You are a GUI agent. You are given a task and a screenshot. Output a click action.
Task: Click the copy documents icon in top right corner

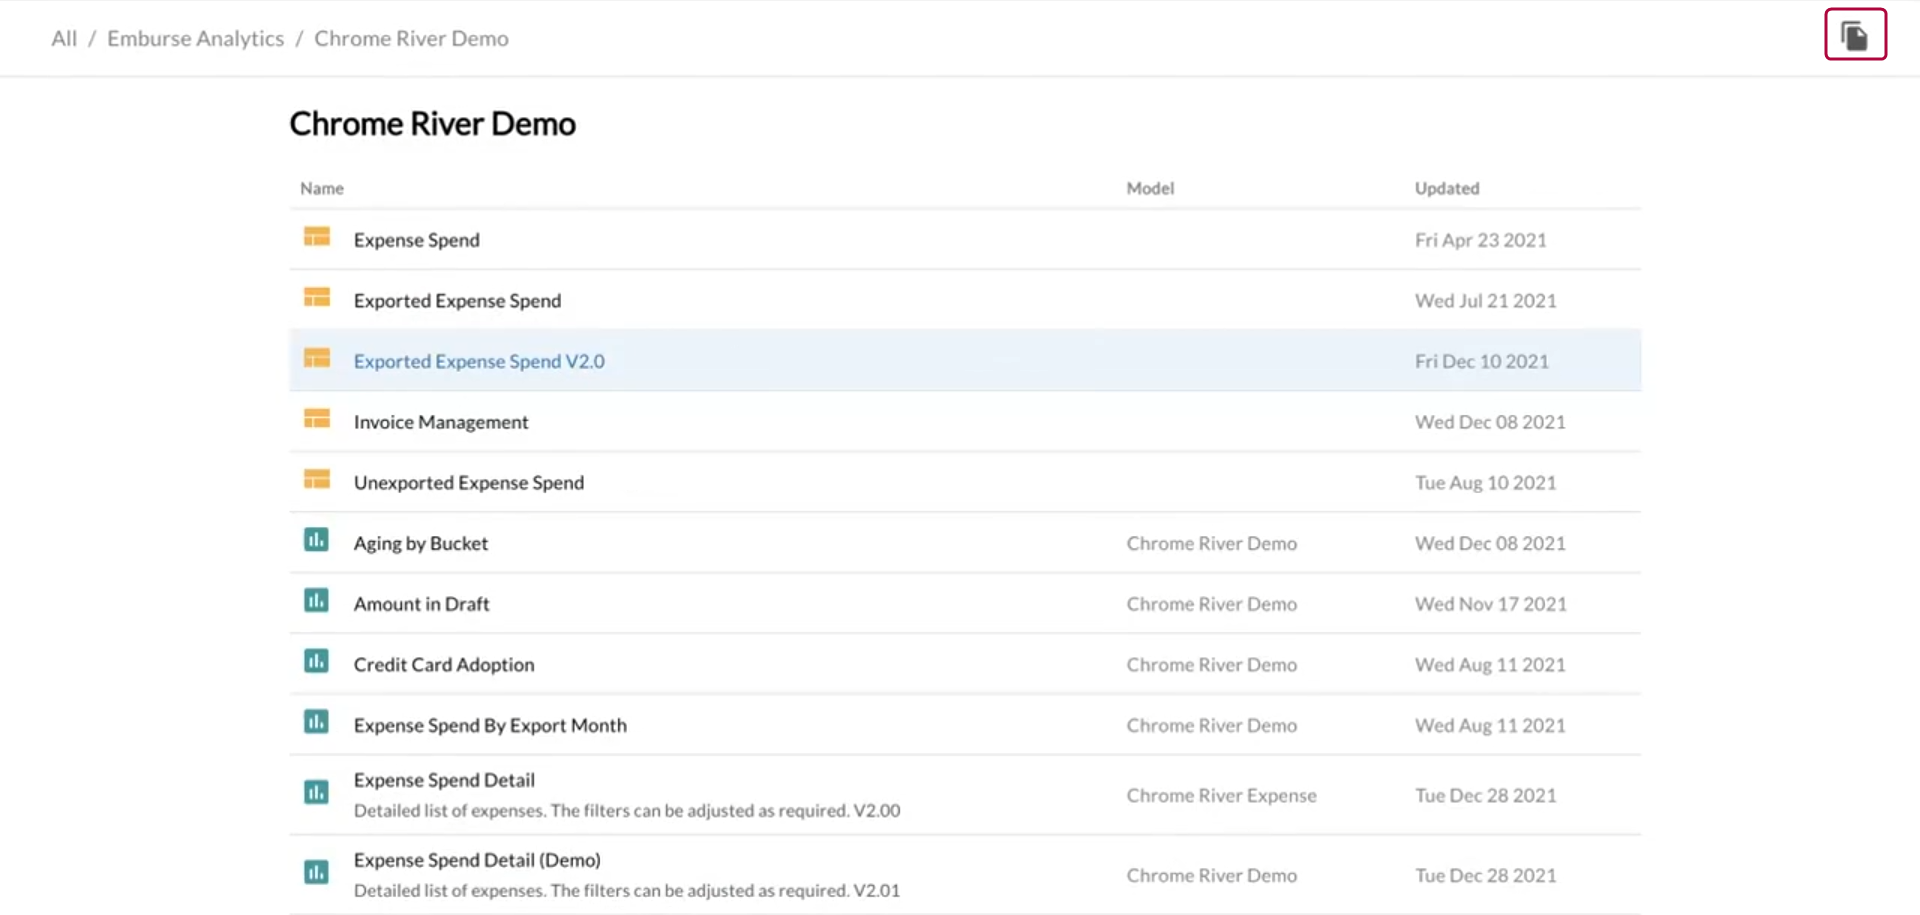pos(1855,34)
